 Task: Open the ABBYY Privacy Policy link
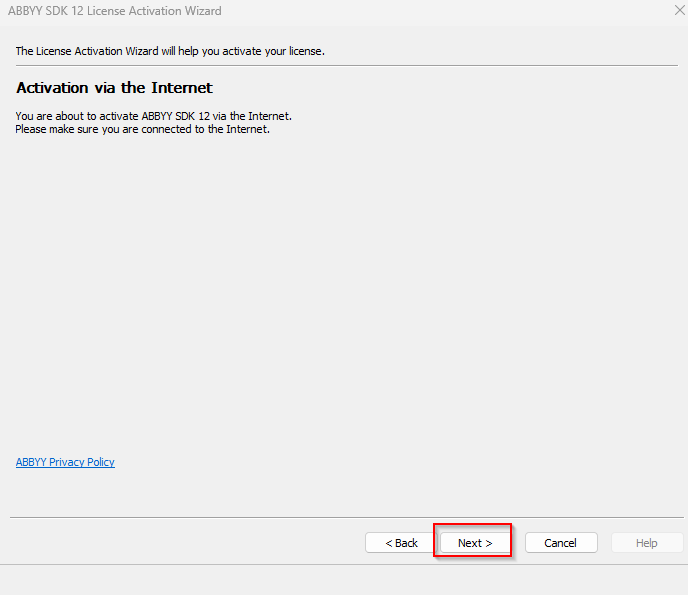65,462
